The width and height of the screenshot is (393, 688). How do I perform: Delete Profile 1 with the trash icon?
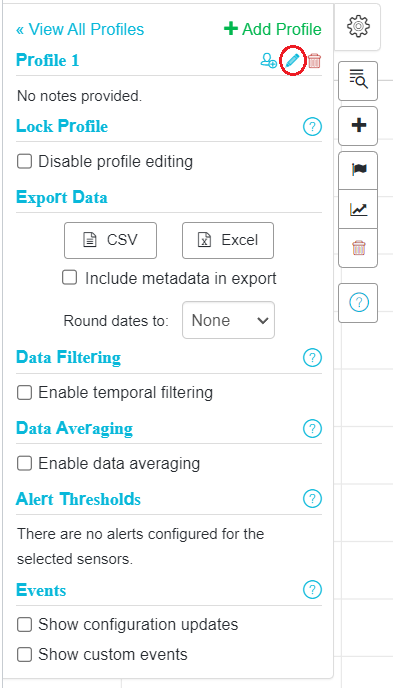[x=314, y=61]
